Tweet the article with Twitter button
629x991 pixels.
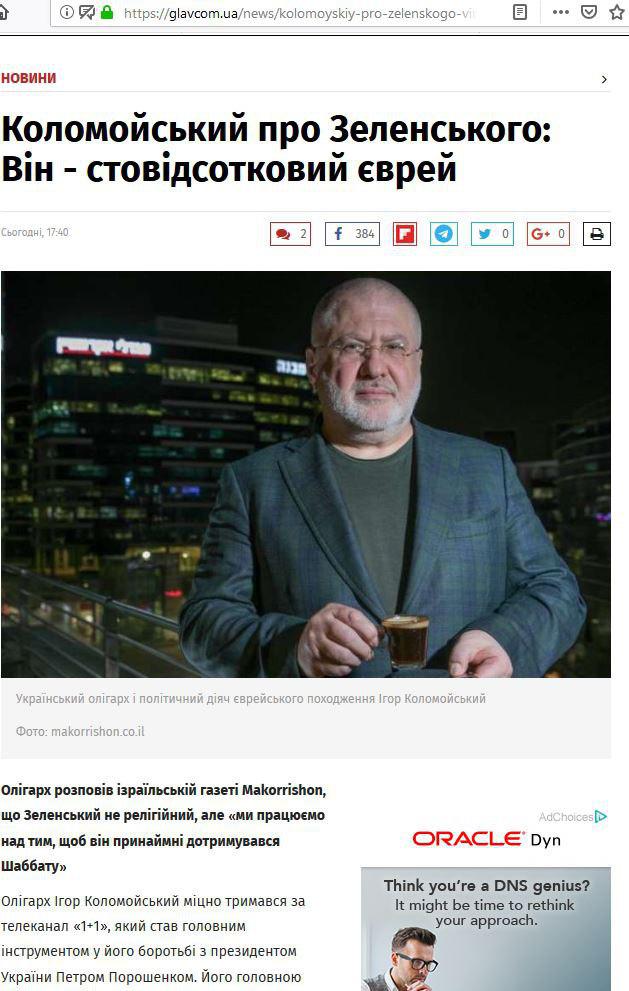click(492, 234)
